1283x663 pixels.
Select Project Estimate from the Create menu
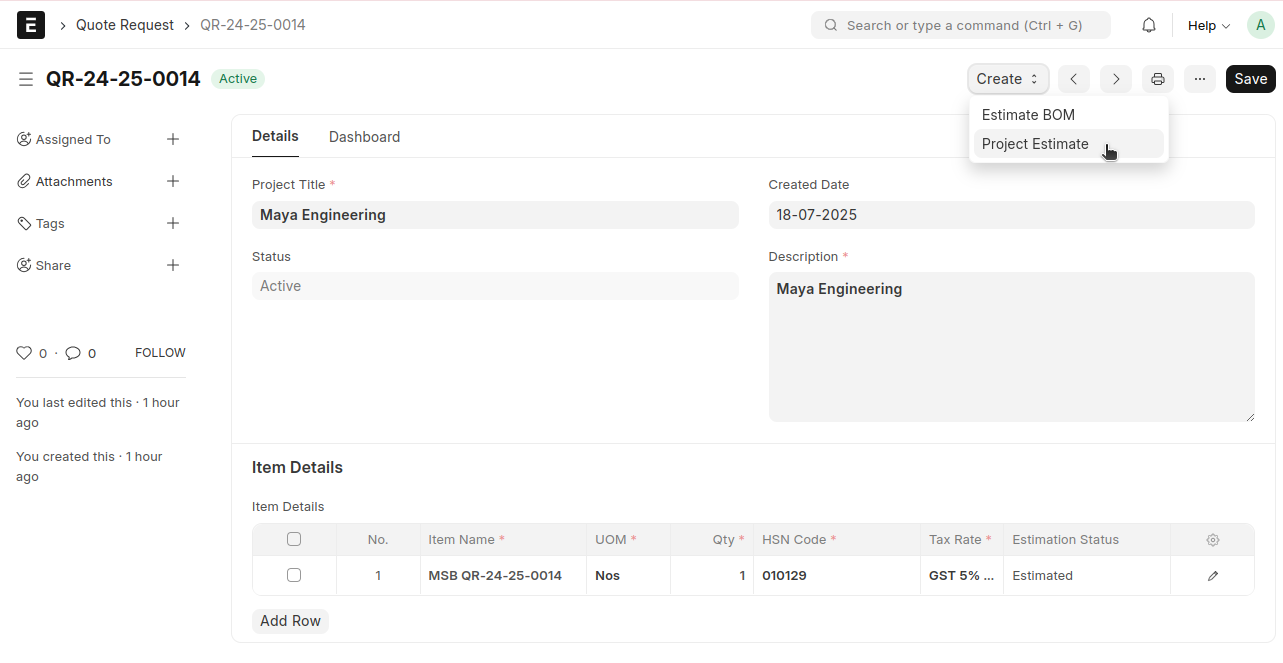[x=1035, y=144]
